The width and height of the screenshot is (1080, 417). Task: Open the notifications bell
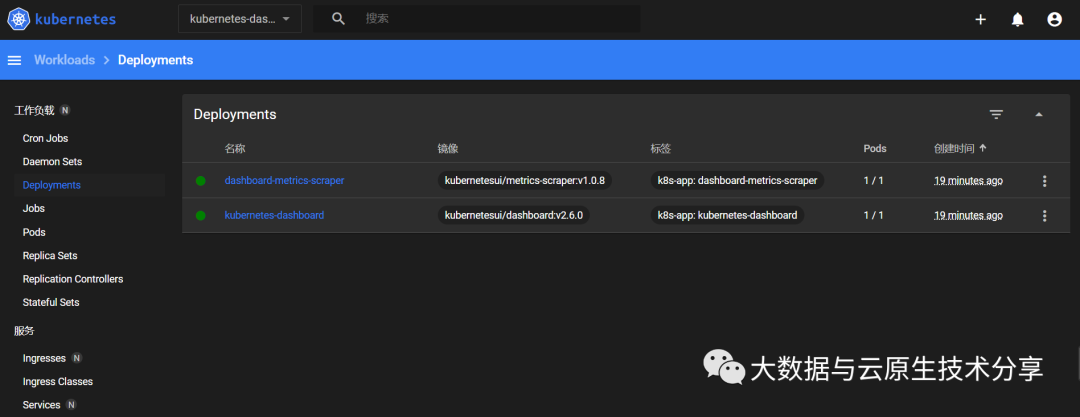point(1017,19)
